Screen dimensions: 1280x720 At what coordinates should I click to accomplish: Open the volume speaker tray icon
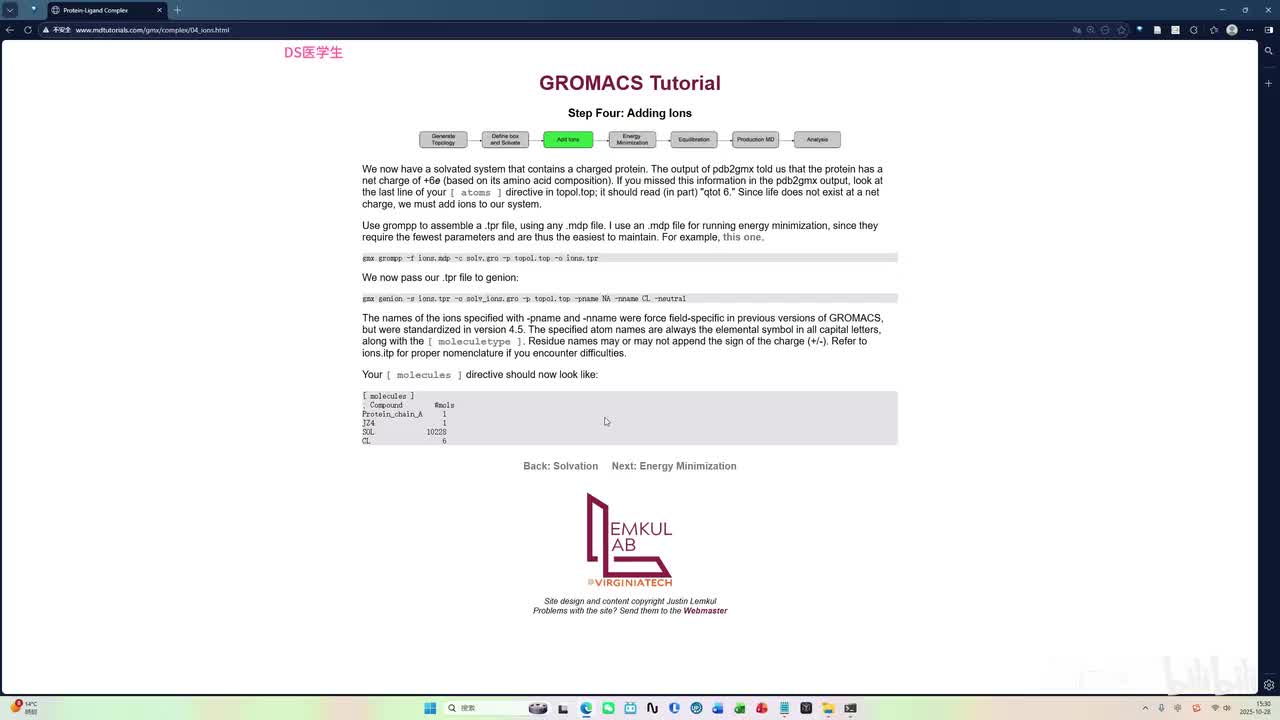[1227, 708]
